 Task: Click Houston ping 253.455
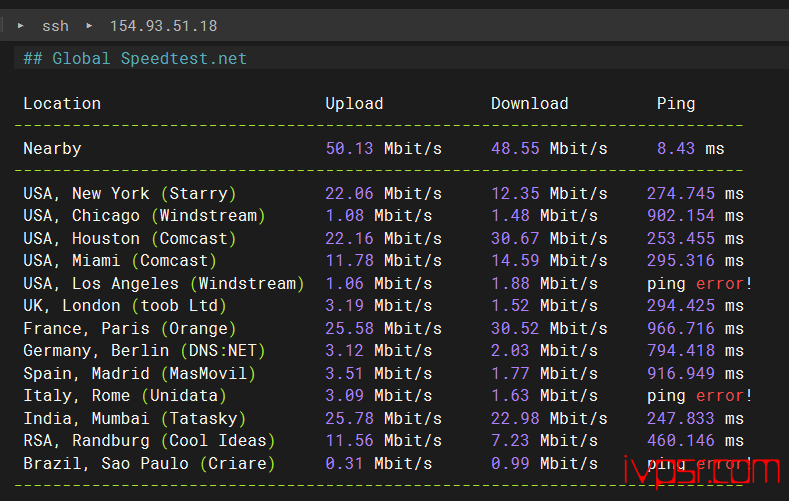pyautogui.click(x=680, y=238)
